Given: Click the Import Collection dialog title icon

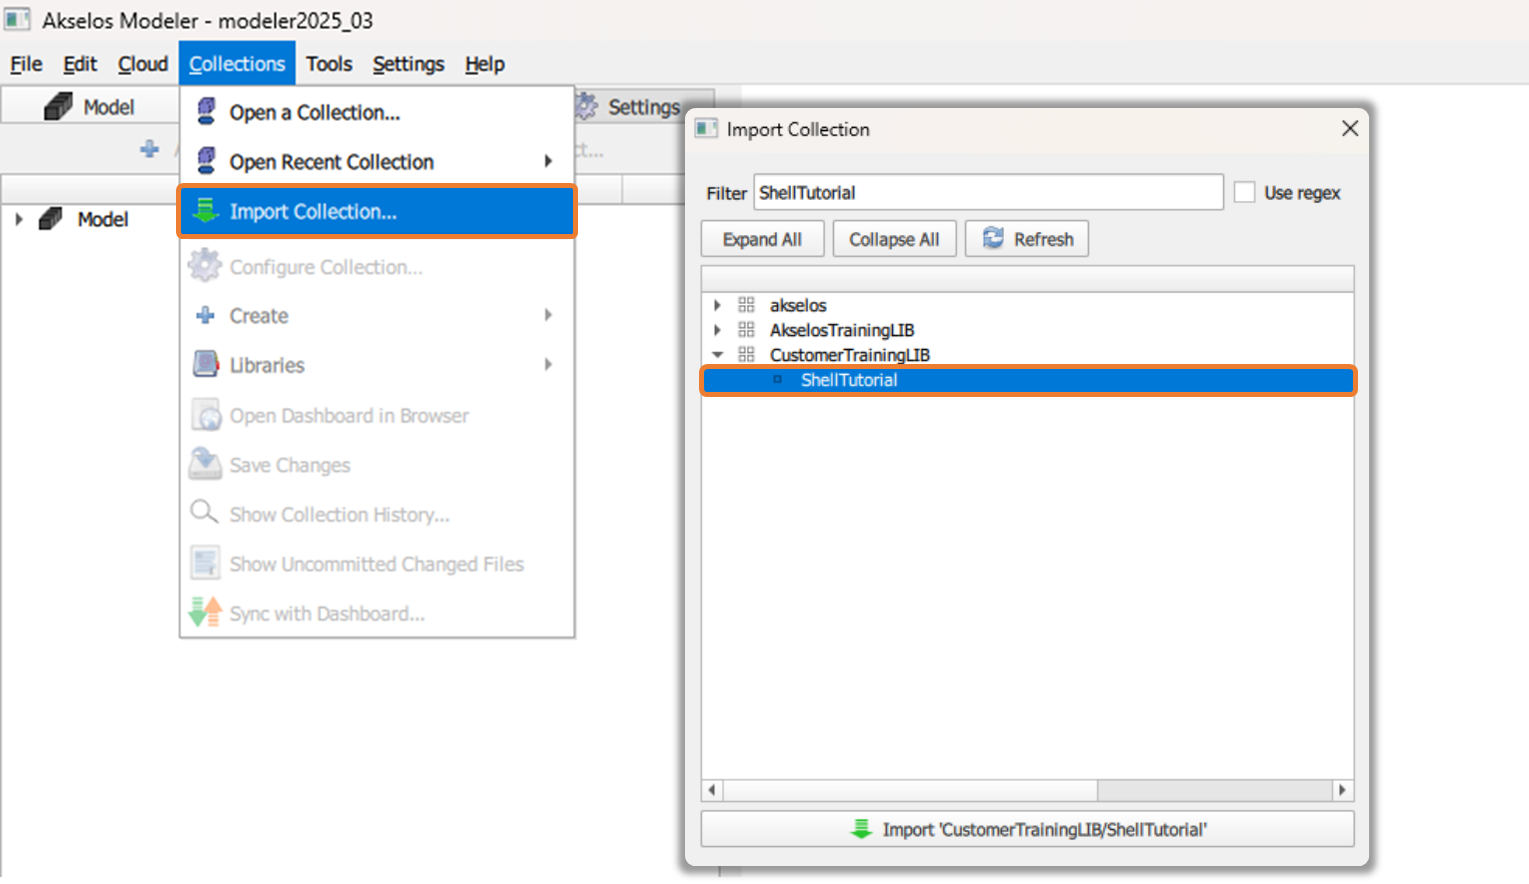Looking at the screenshot, I should click(706, 128).
